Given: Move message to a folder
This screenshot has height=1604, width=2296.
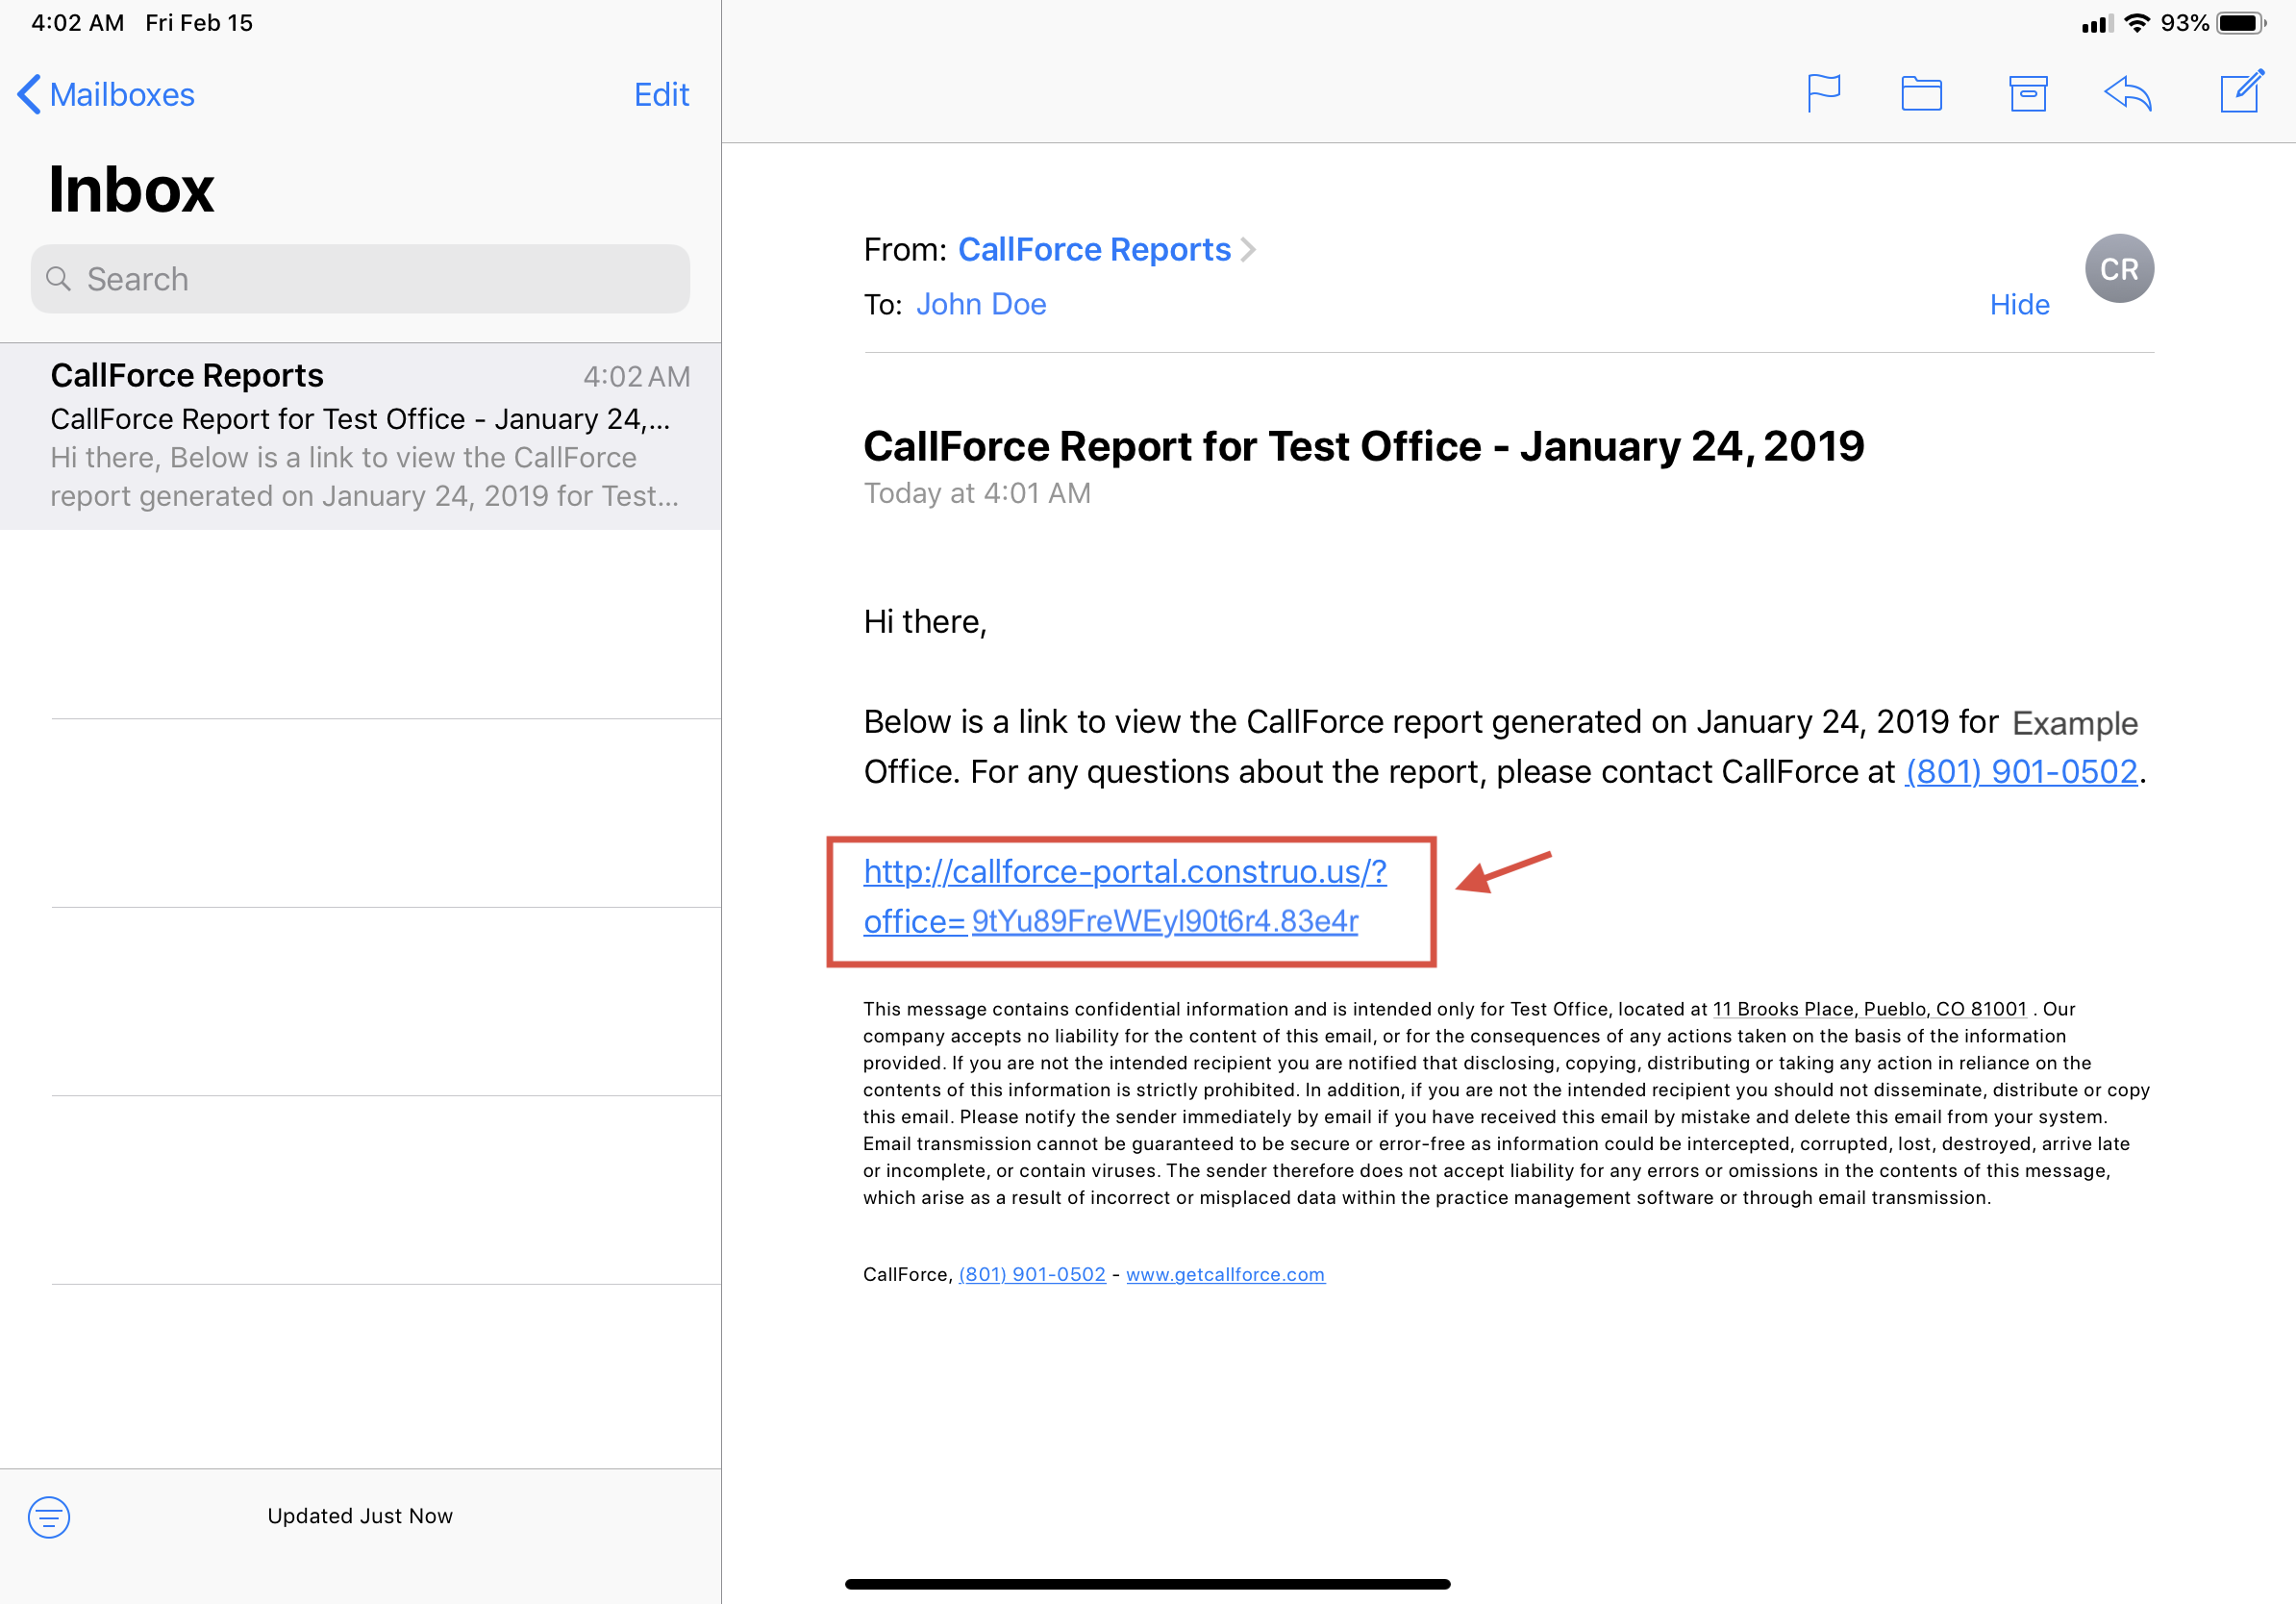Looking at the screenshot, I should tap(1921, 94).
